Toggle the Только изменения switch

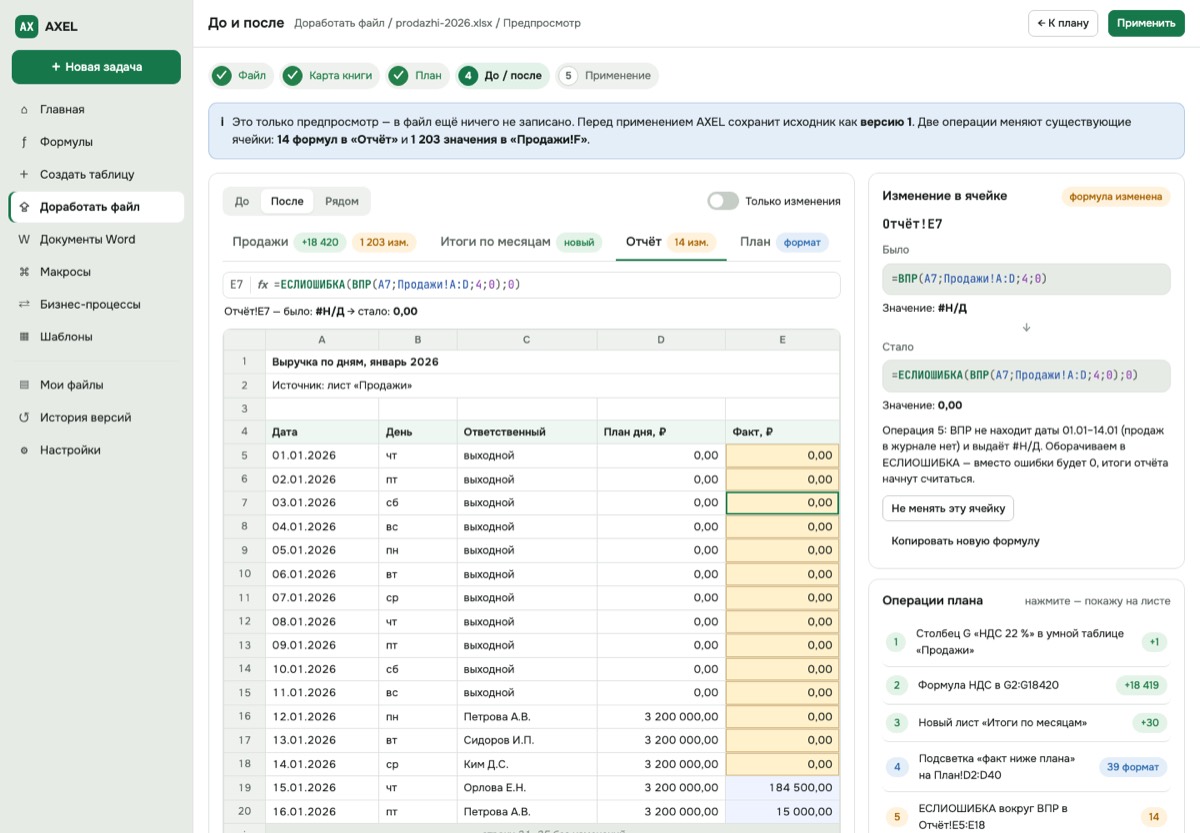pos(722,201)
